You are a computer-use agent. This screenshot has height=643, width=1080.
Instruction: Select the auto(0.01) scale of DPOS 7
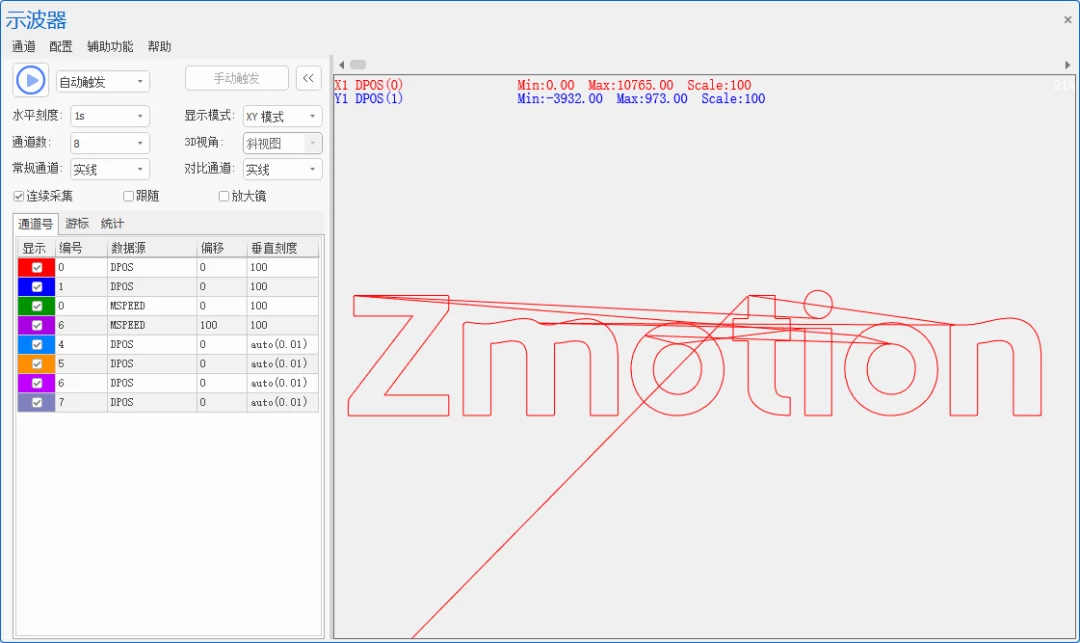pos(282,402)
